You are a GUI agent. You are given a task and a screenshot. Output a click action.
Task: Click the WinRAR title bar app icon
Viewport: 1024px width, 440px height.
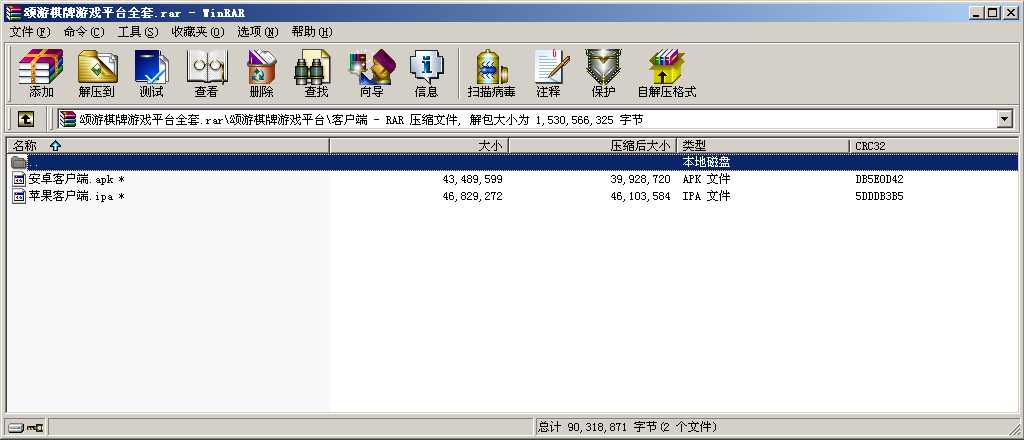12,12
